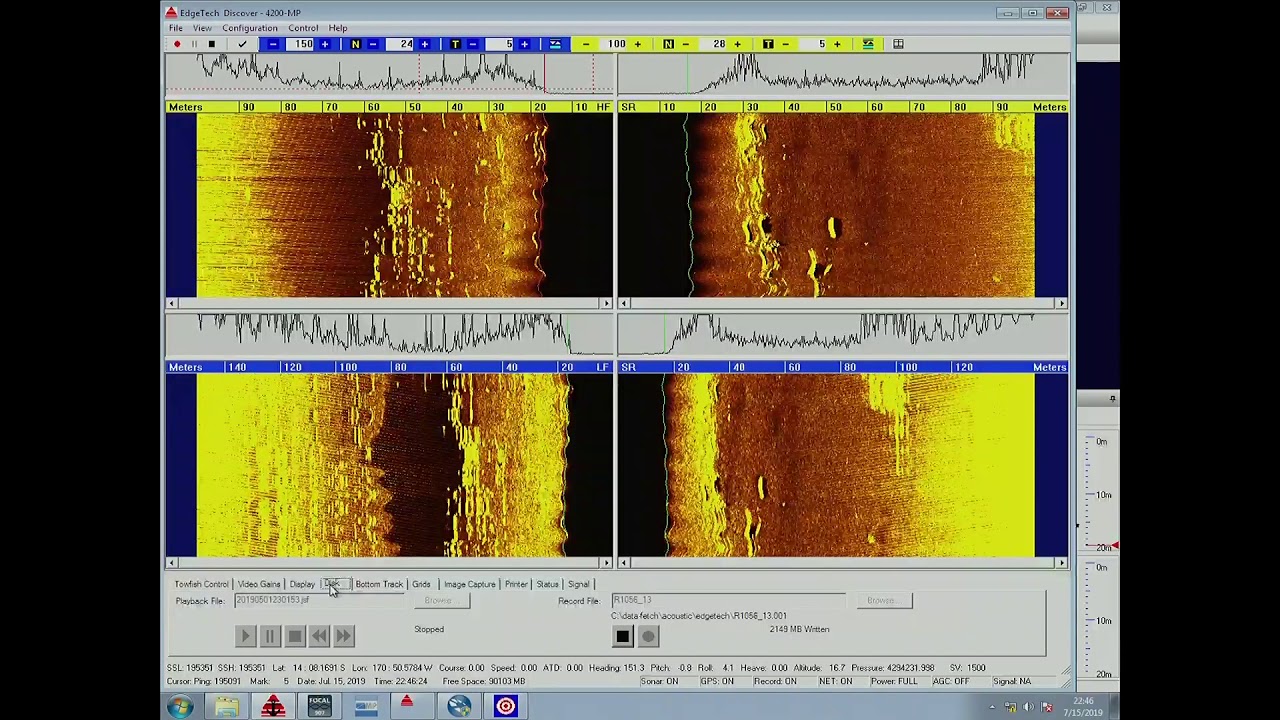Click the Windows Start button
The height and width of the screenshot is (720, 1280).
coord(181,707)
